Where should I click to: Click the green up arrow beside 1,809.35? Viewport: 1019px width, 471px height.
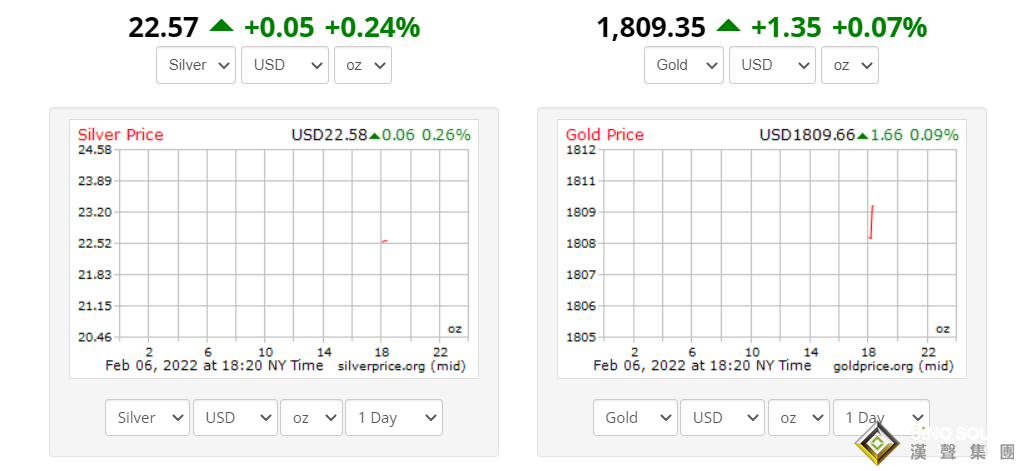click(x=730, y=26)
